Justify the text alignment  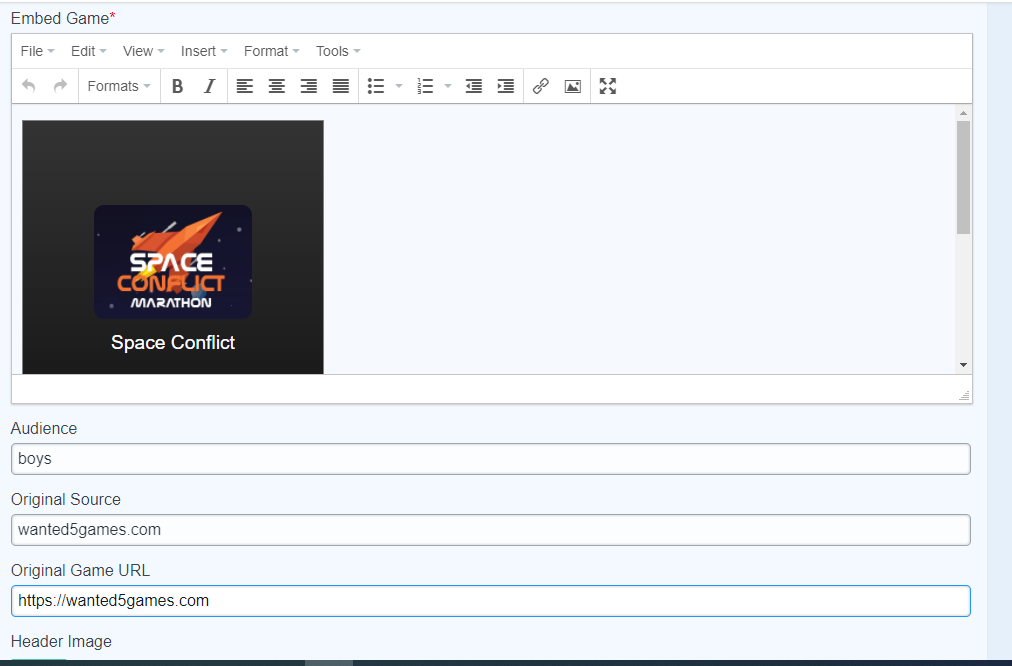click(x=341, y=86)
